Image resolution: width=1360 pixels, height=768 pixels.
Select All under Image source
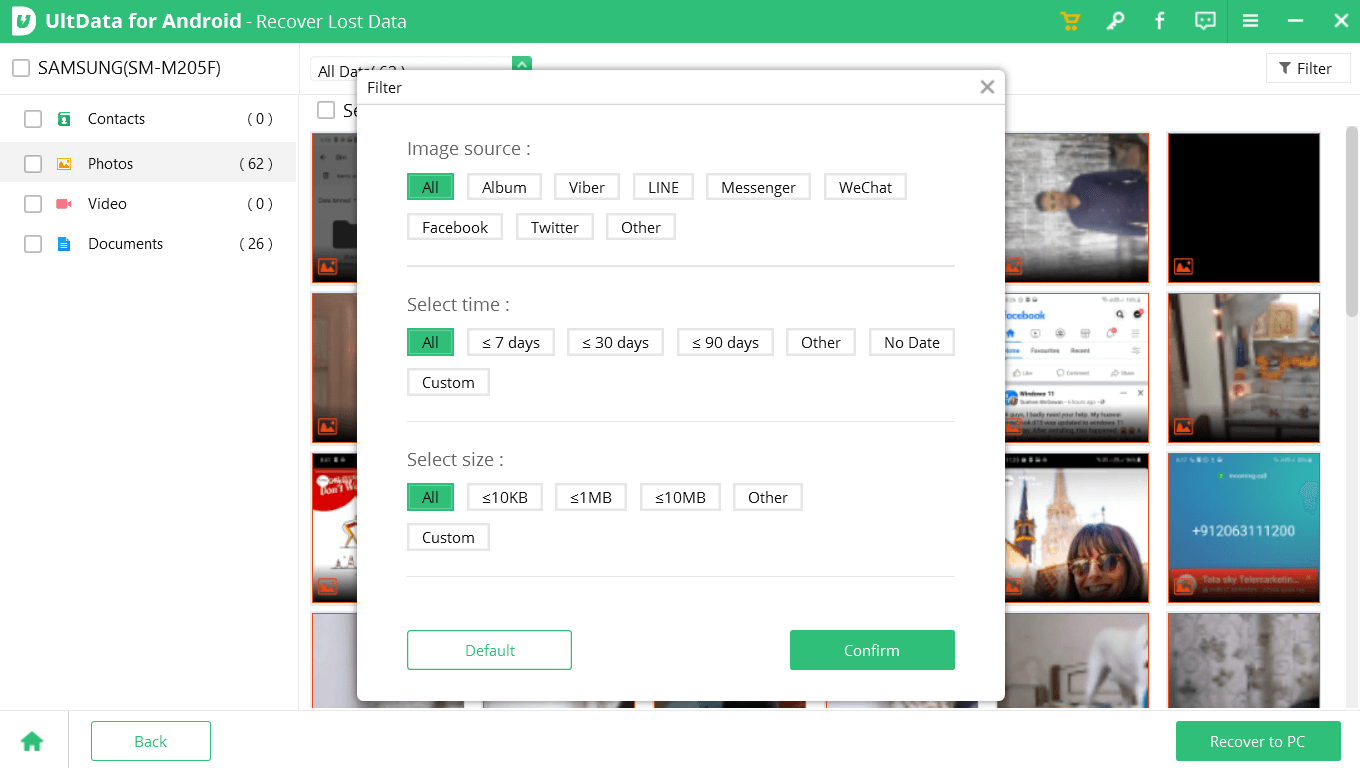point(430,187)
